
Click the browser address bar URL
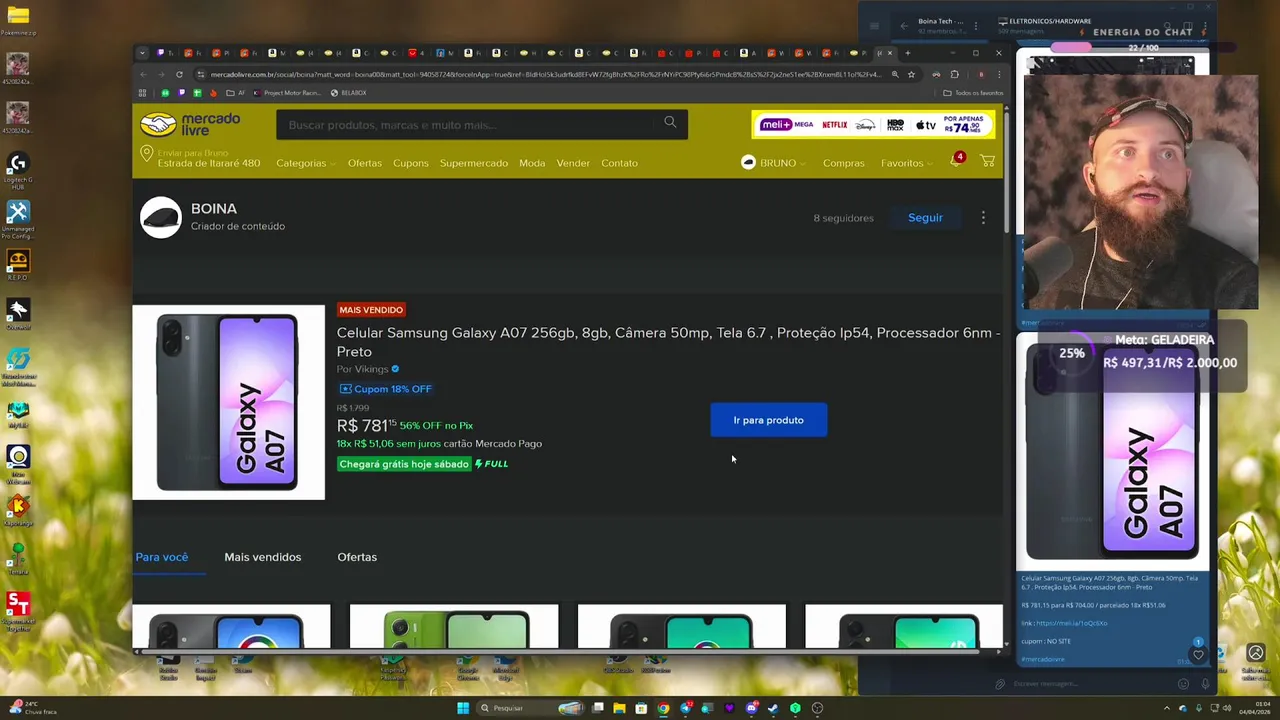[x=545, y=74]
